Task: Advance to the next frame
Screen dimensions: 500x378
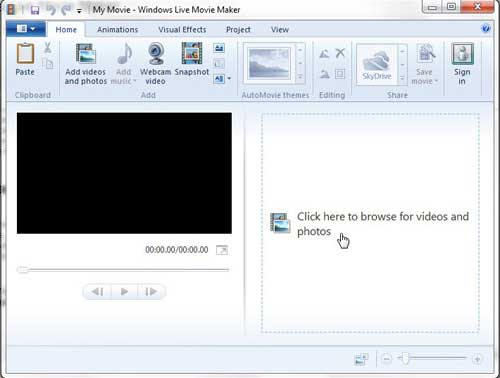Action: pos(151,292)
